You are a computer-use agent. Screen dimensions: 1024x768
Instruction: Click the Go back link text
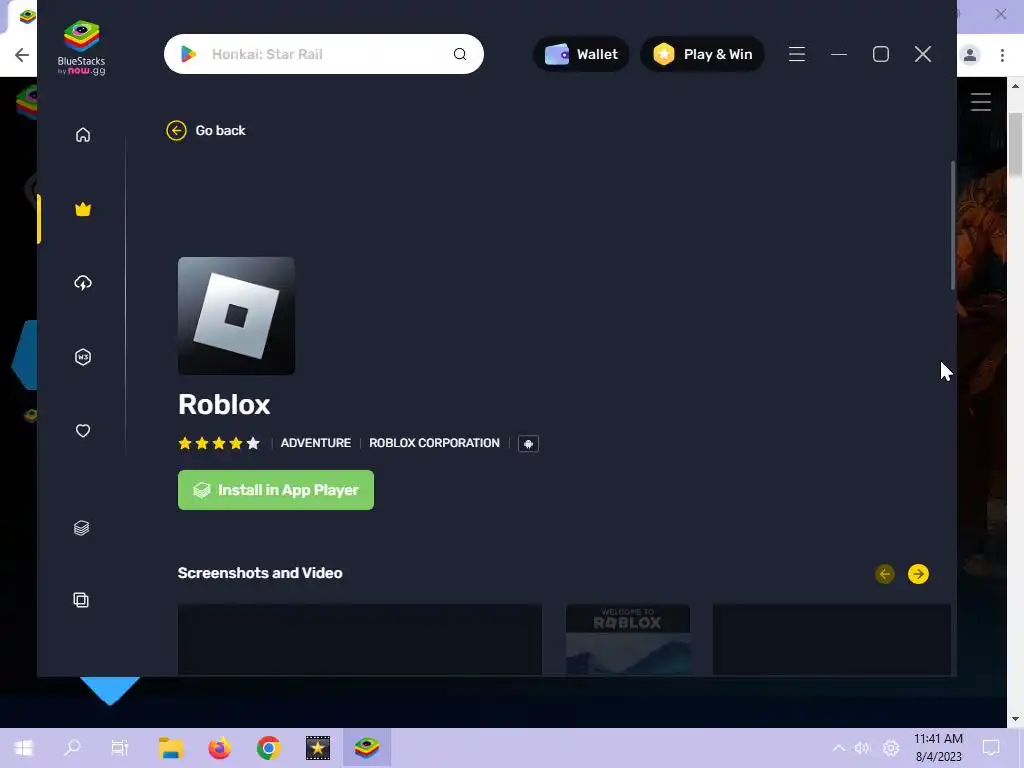click(220, 131)
